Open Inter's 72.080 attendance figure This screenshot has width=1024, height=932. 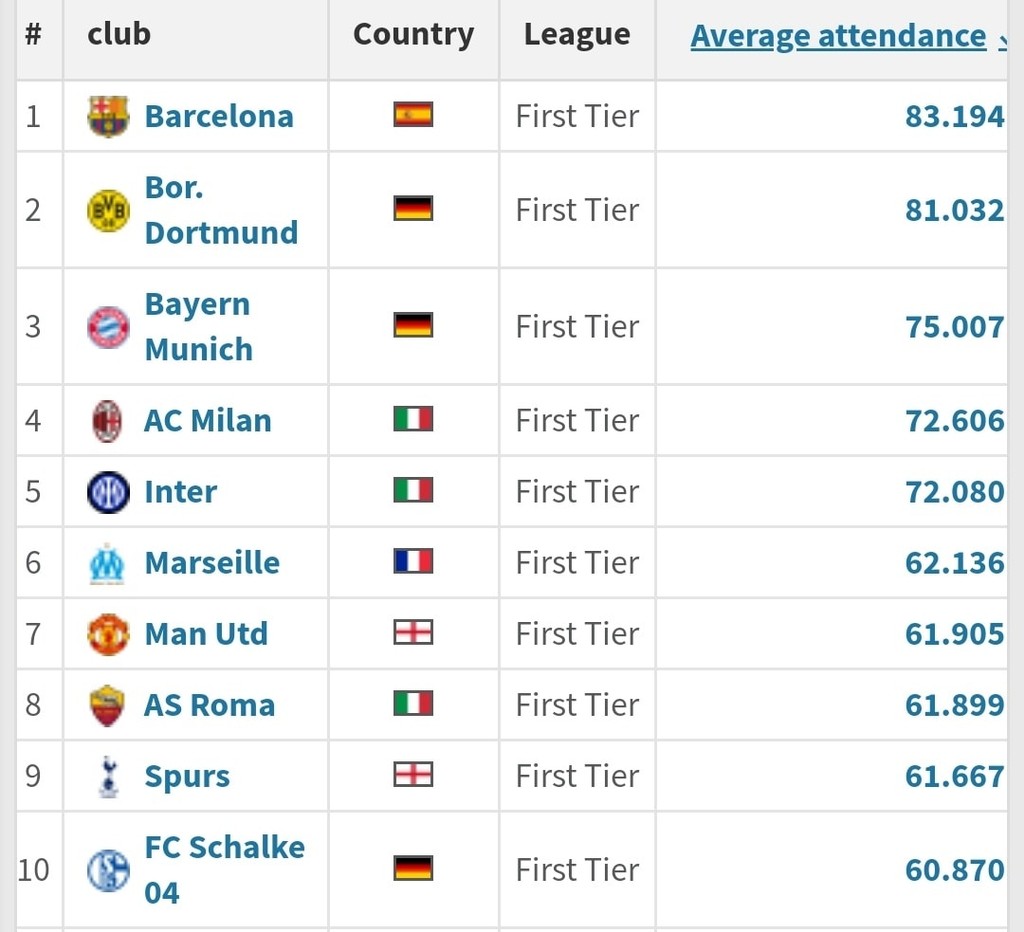point(954,492)
